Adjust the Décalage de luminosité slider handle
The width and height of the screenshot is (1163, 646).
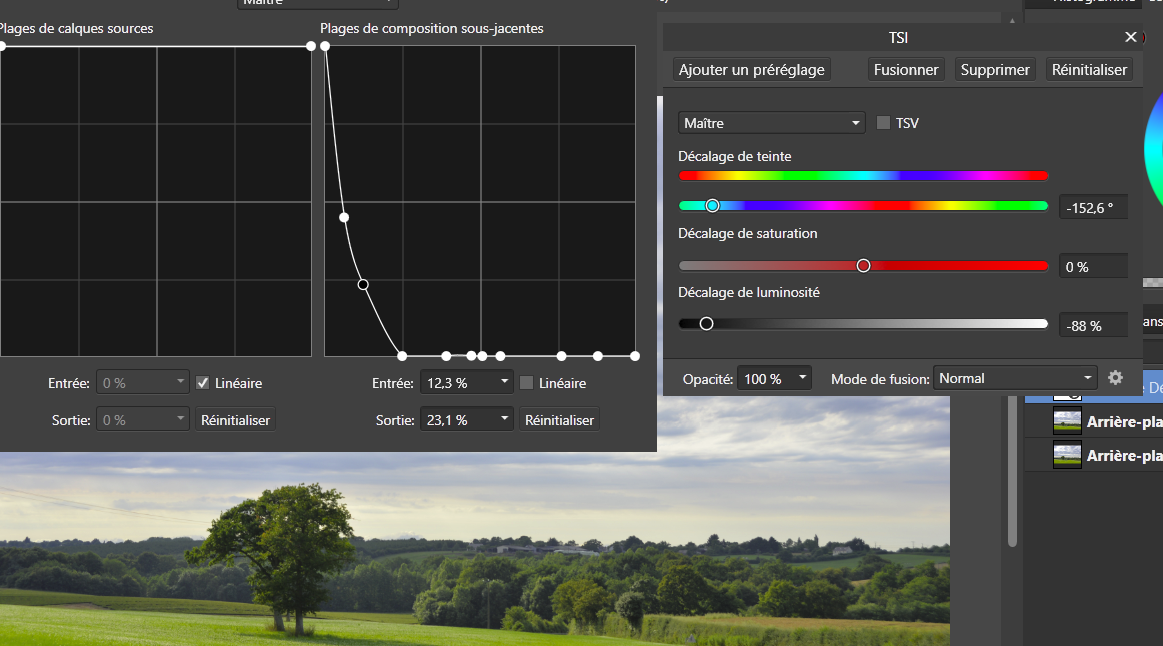click(706, 323)
